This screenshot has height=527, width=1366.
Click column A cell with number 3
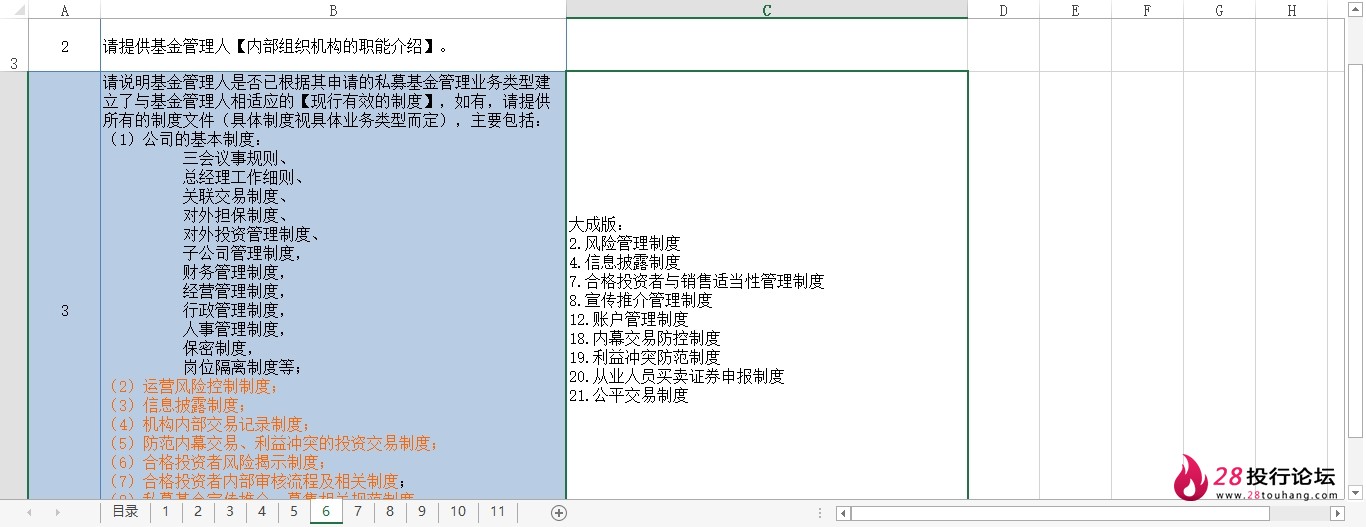pyautogui.click(x=65, y=285)
